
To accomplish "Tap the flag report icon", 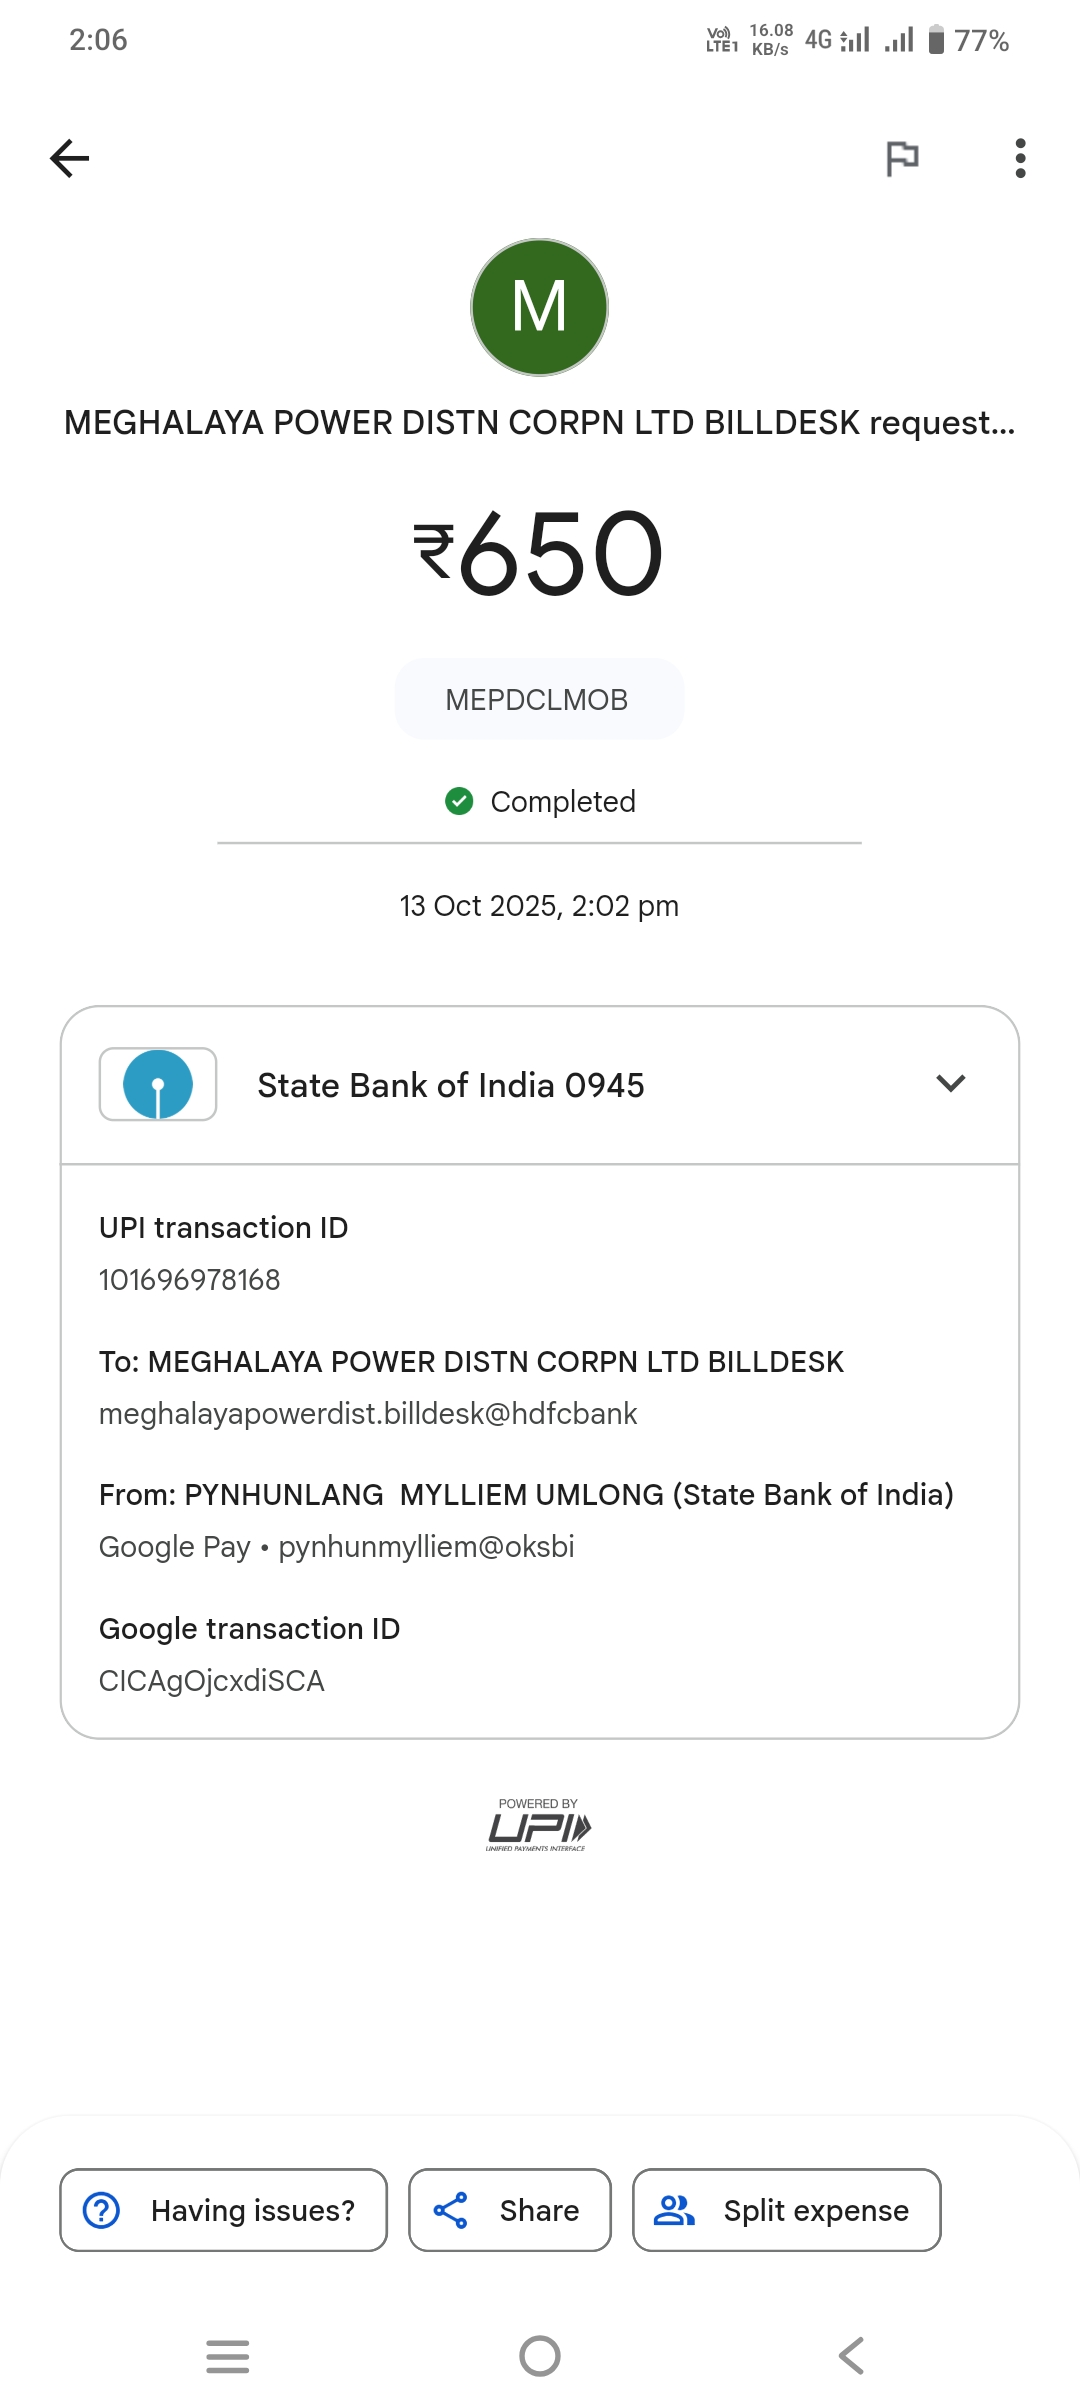I will (x=902, y=158).
